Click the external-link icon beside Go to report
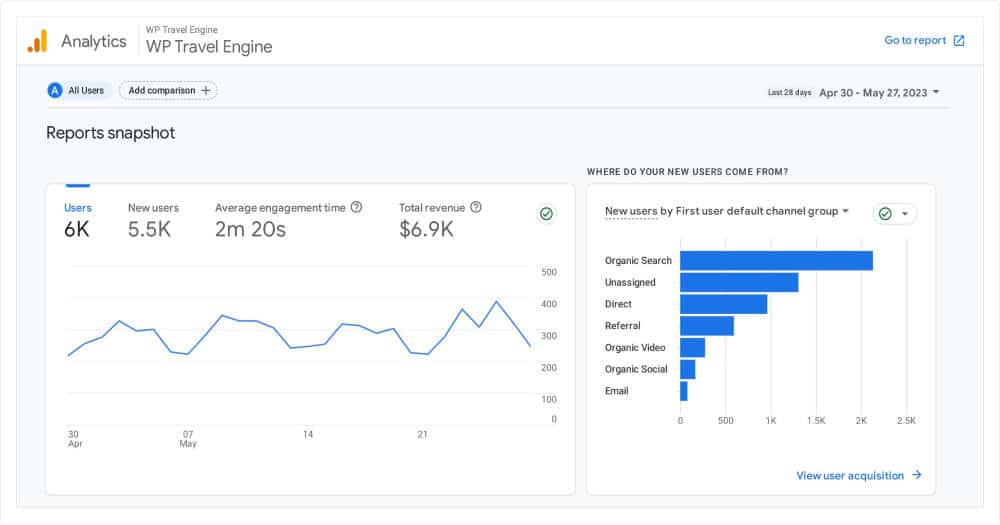This screenshot has width=1000, height=525. pos(959,41)
